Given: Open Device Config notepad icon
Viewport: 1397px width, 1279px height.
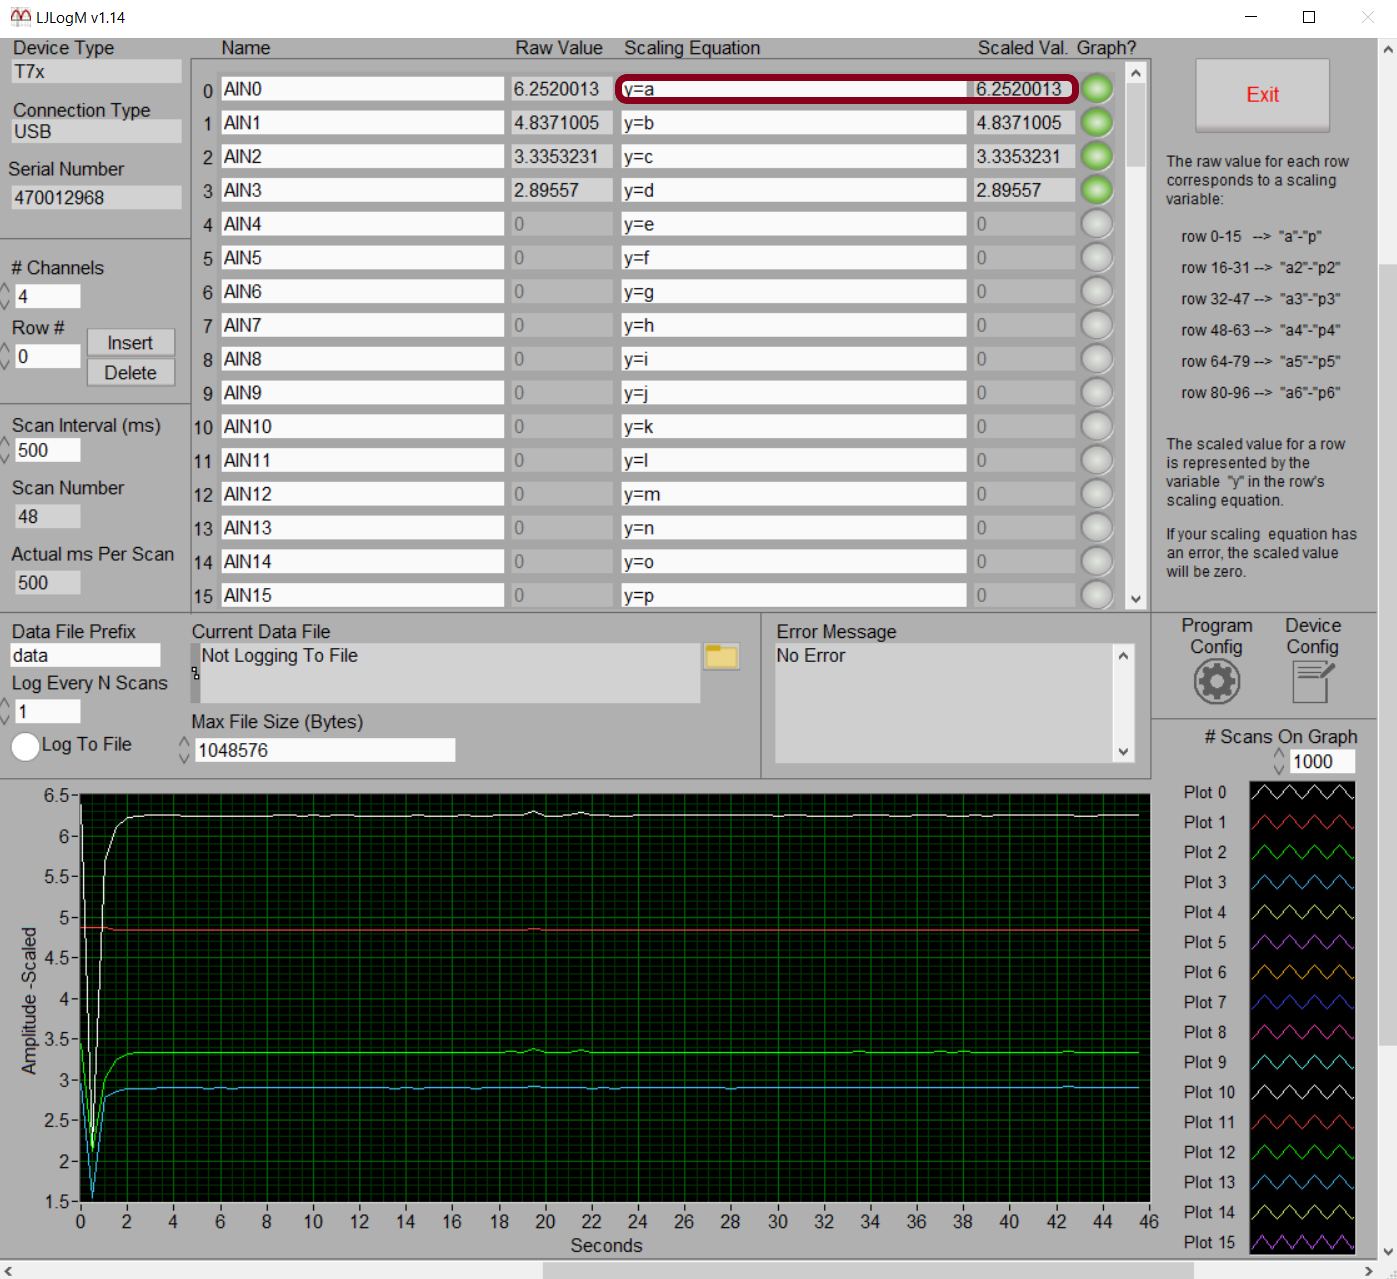Looking at the screenshot, I should pyautogui.click(x=1312, y=682).
